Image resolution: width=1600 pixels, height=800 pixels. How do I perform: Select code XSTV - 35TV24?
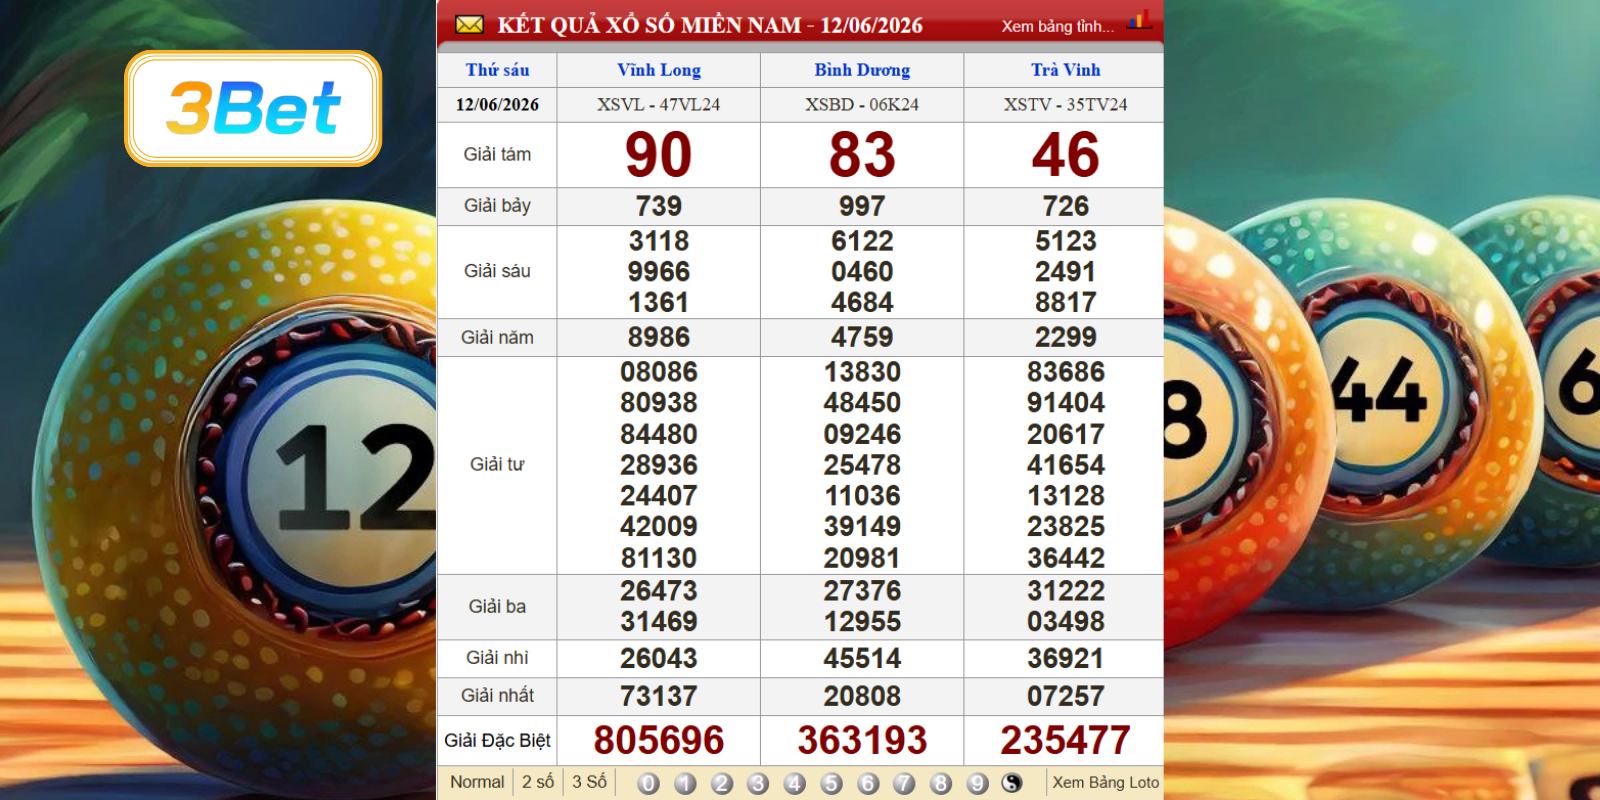pos(1066,105)
